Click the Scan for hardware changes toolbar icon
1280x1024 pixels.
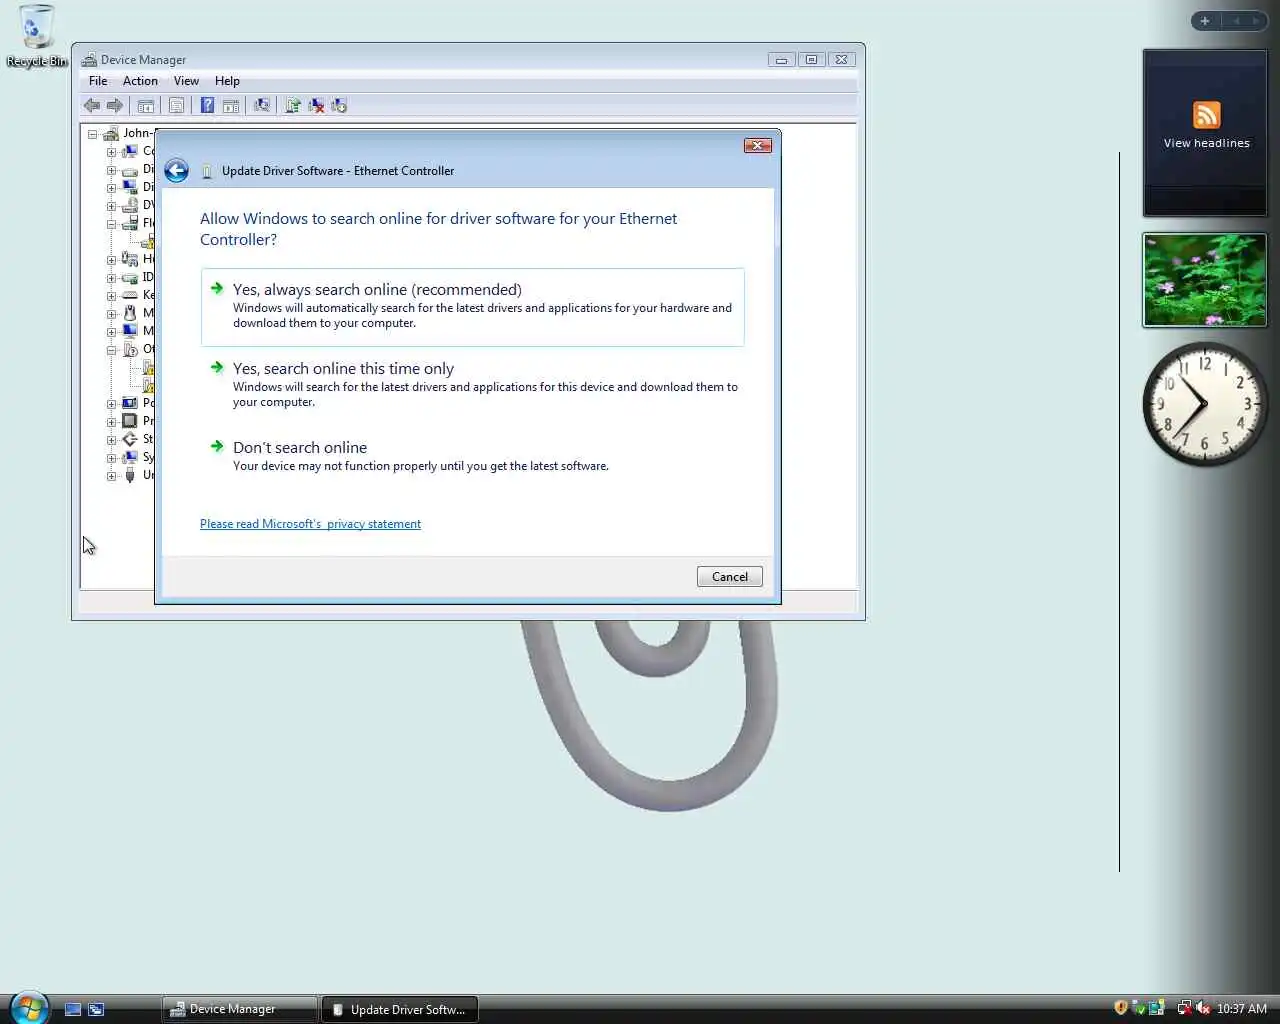tap(262, 105)
